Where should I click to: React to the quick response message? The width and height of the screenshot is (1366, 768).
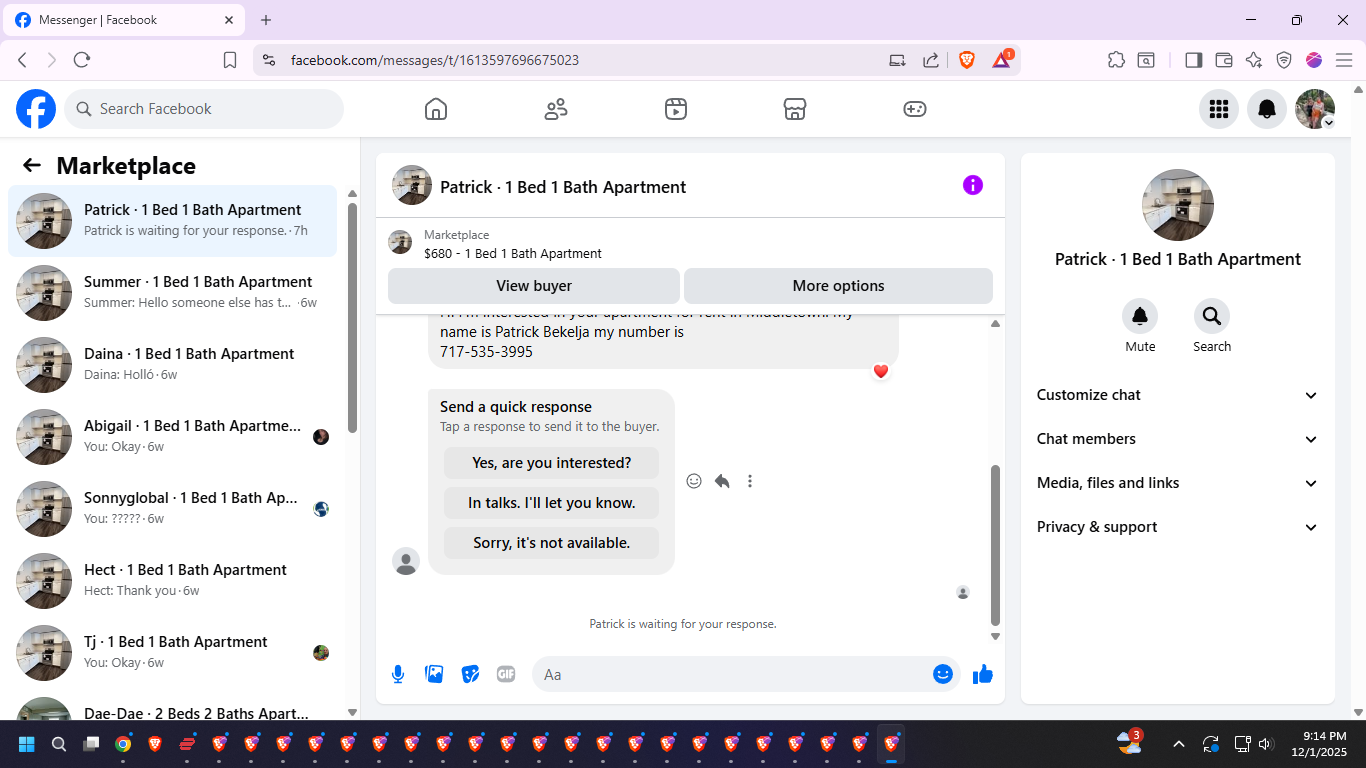click(x=694, y=481)
